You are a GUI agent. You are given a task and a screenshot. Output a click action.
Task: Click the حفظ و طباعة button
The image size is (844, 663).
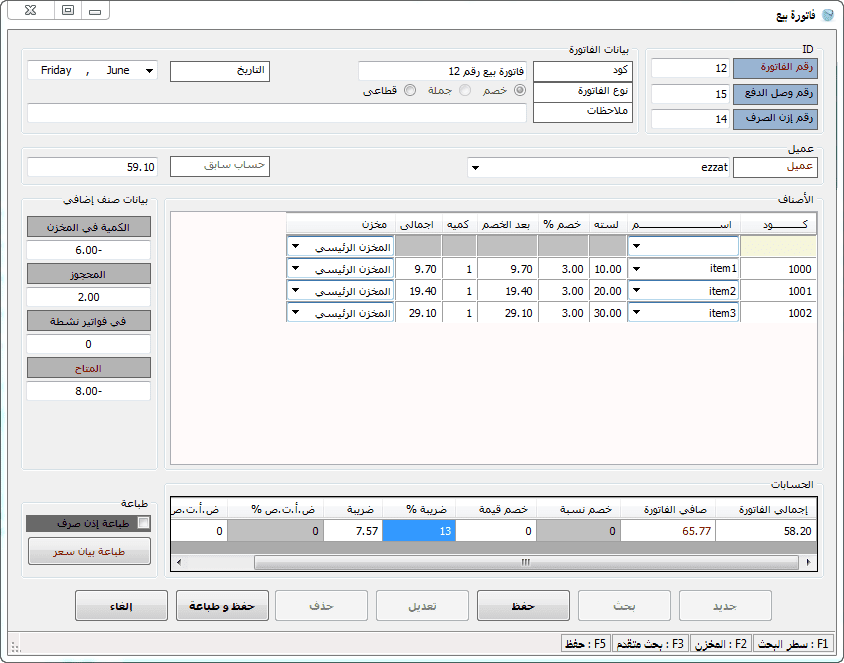(x=222, y=605)
